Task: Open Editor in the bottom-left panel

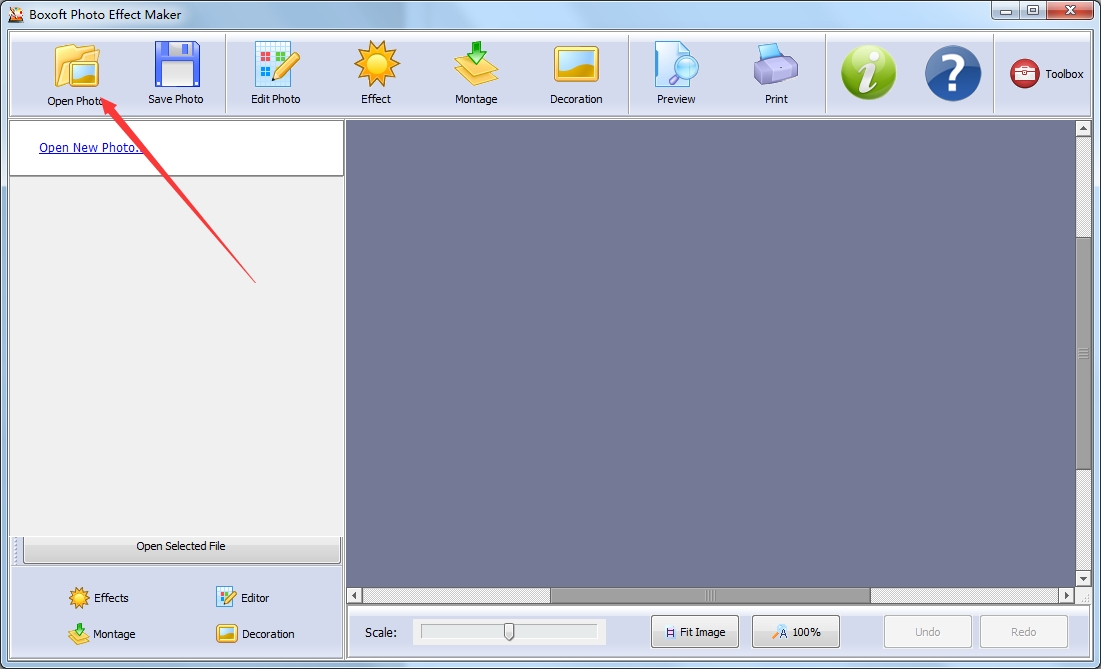Action: (x=243, y=597)
